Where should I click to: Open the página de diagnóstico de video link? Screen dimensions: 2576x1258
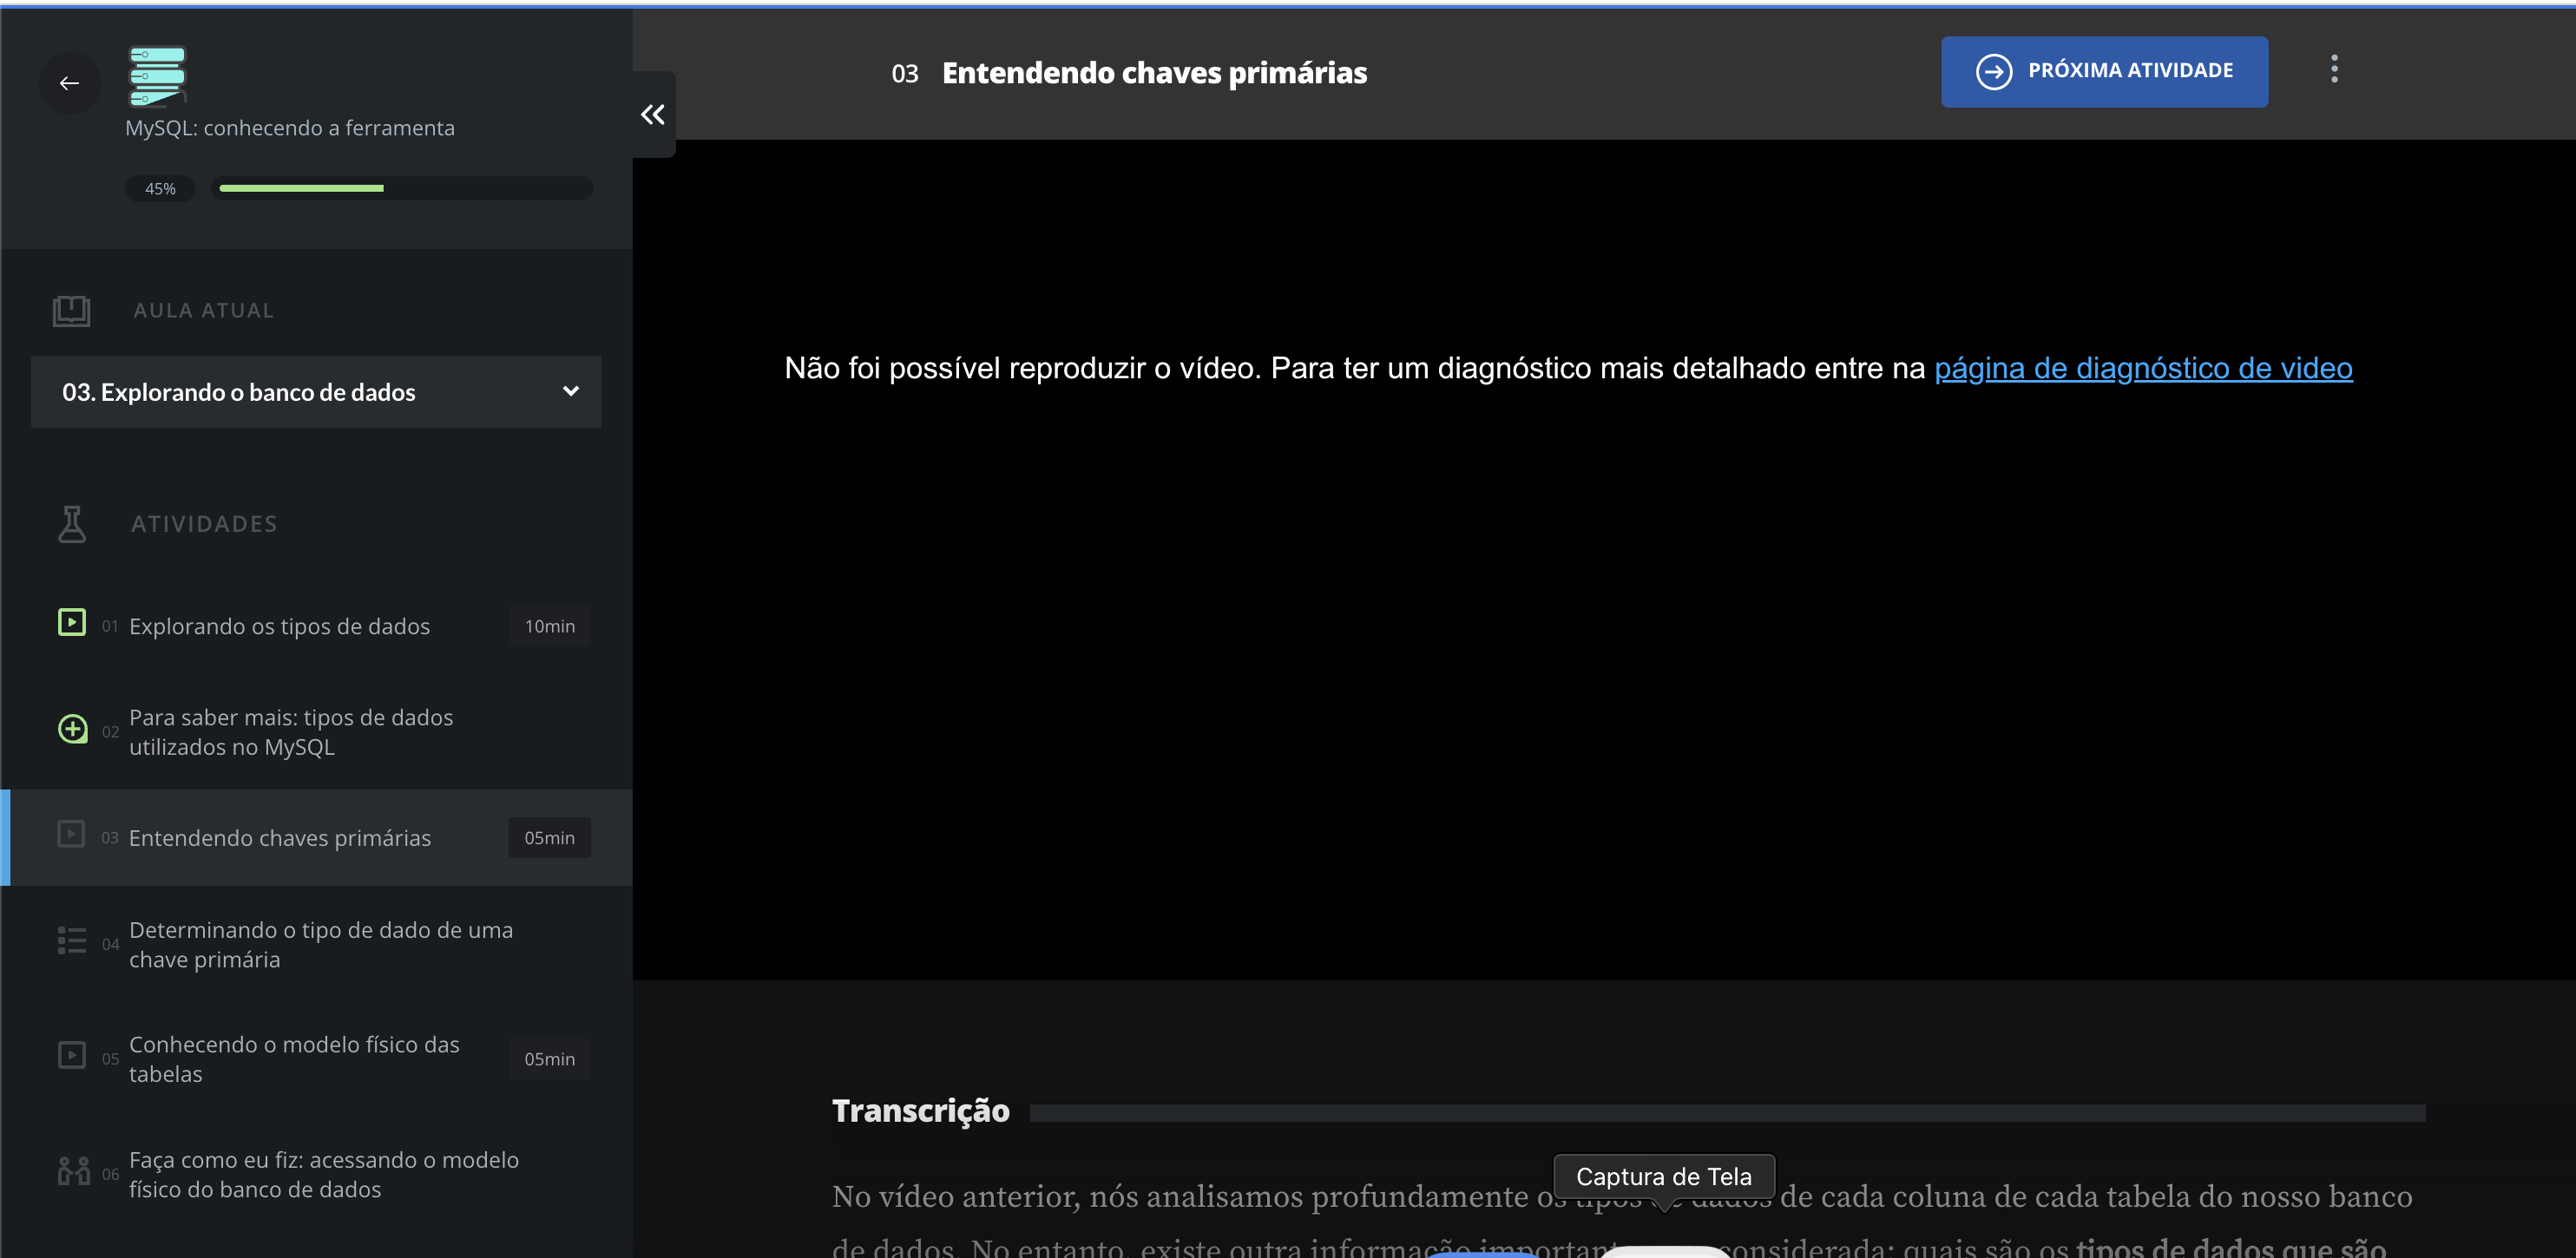click(x=2143, y=368)
